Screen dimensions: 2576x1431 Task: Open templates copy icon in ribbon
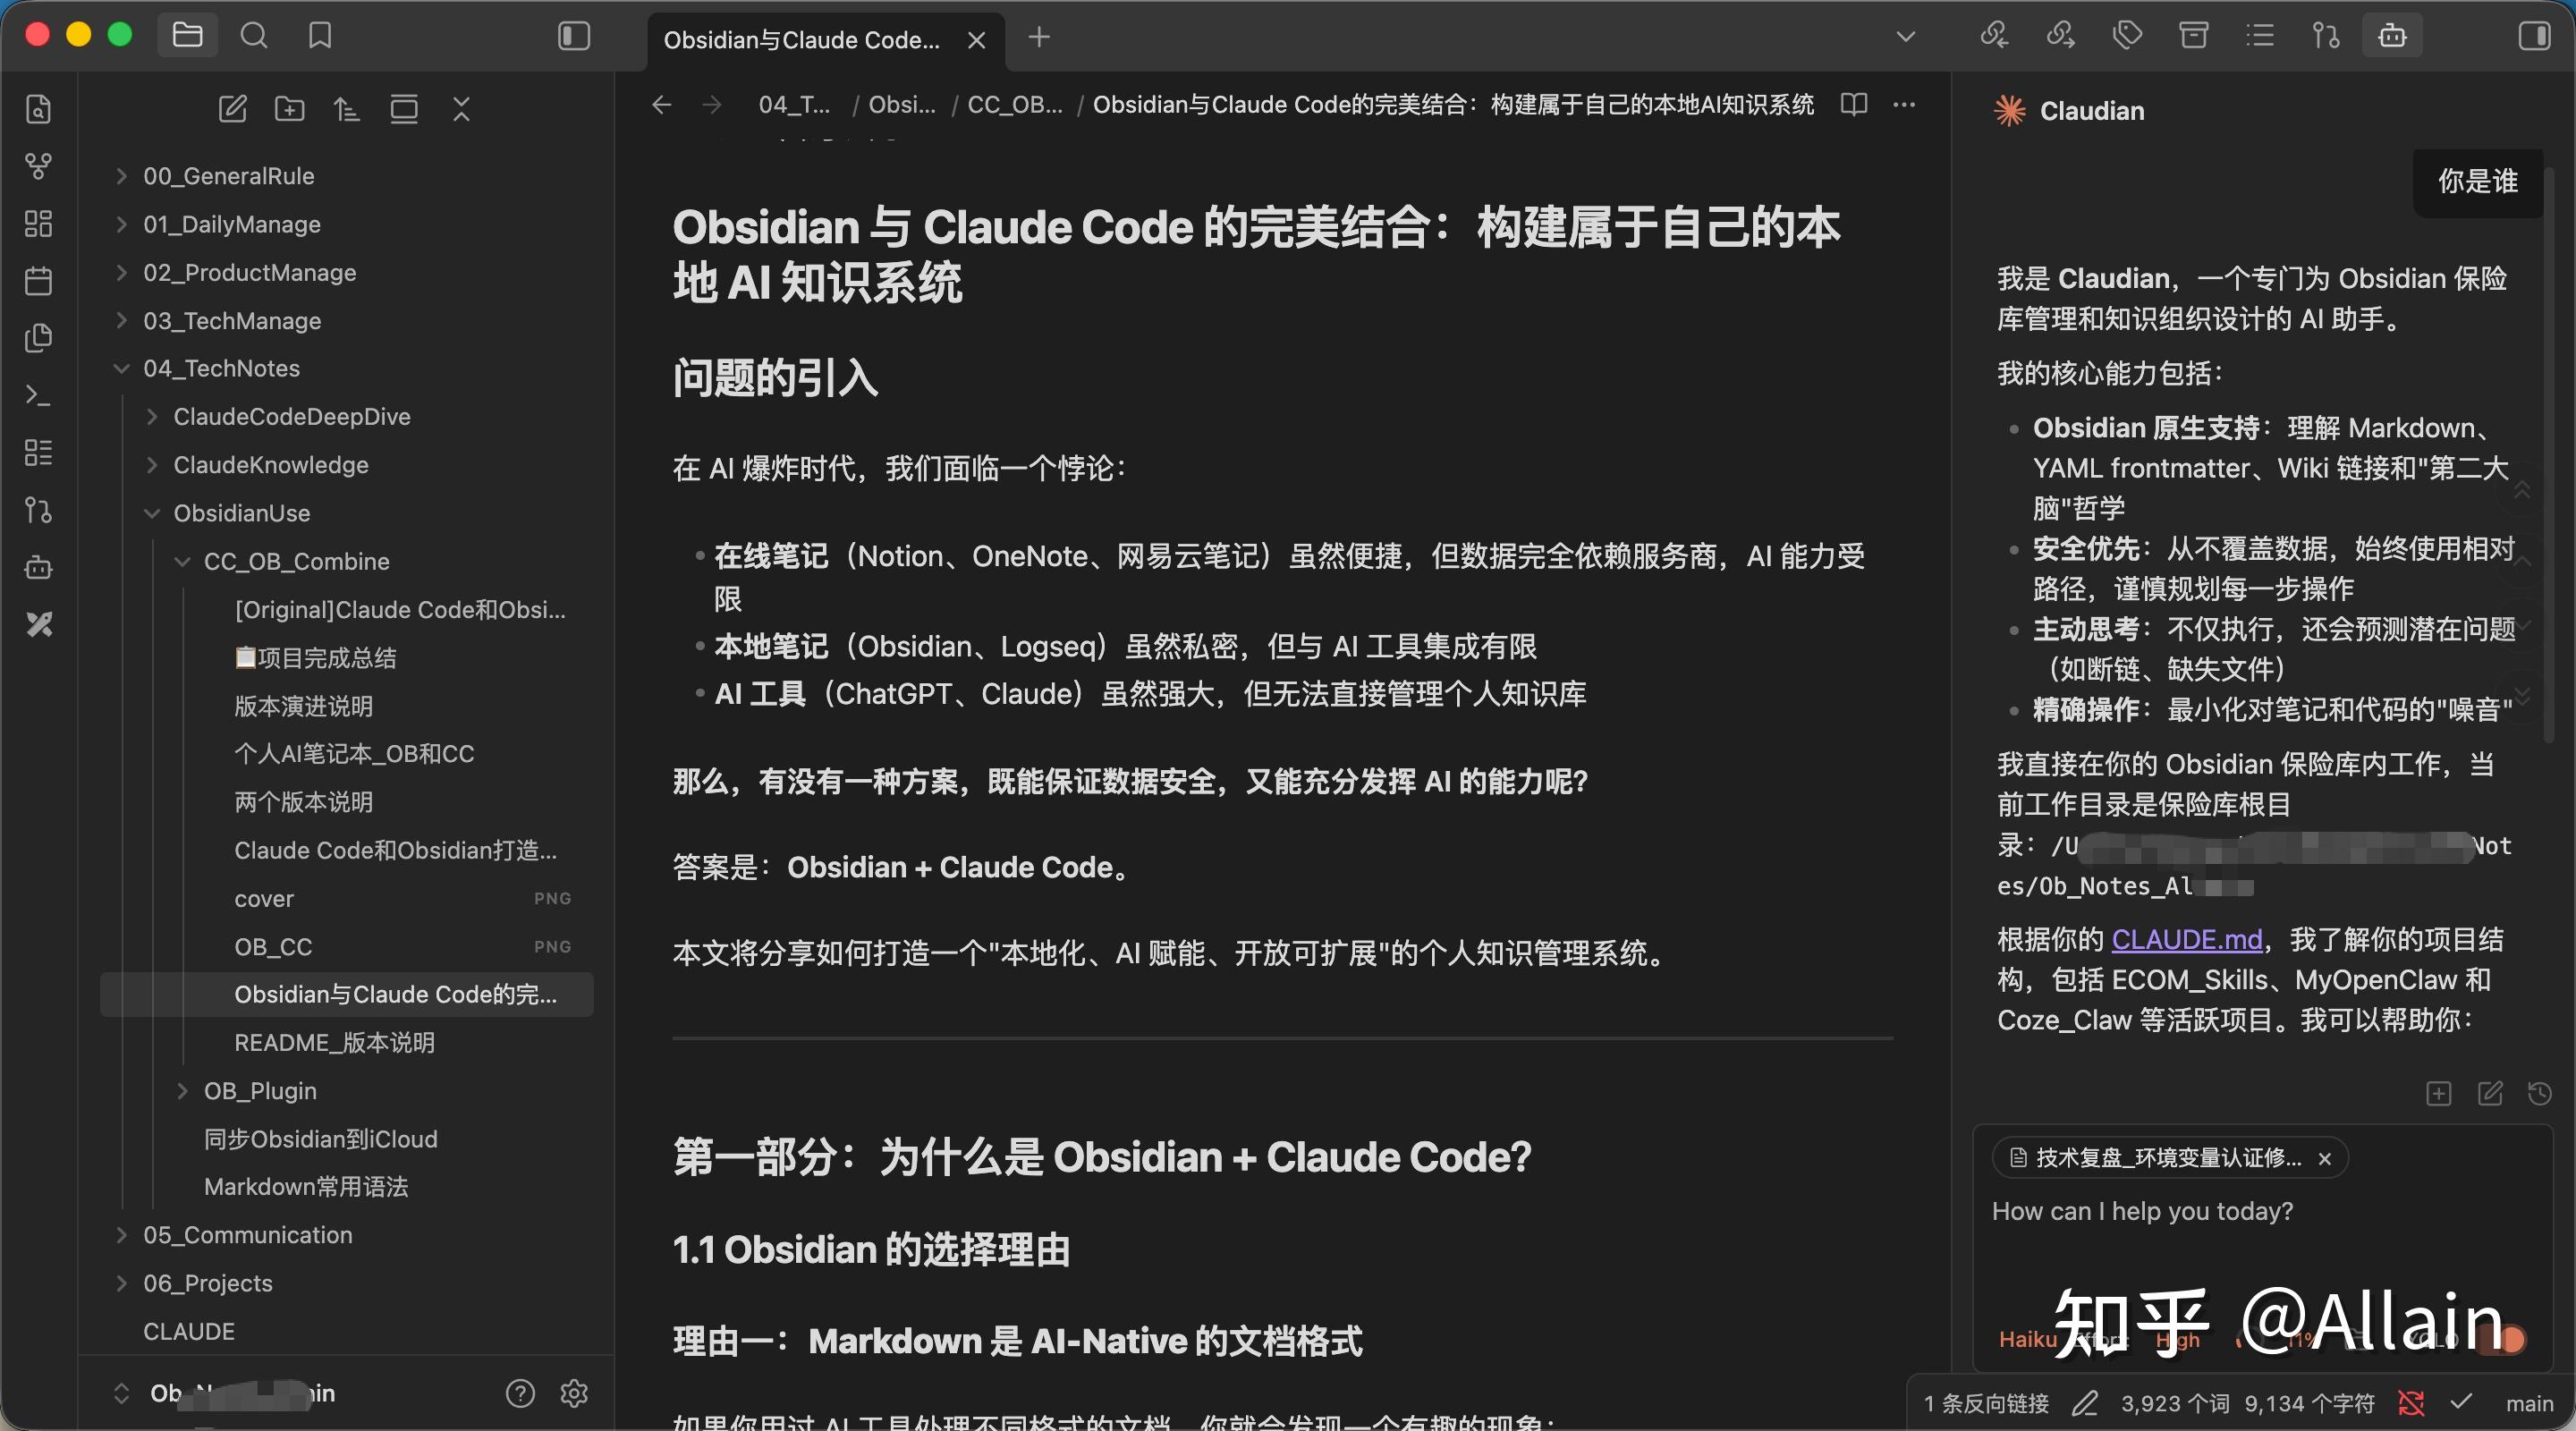(38, 338)
